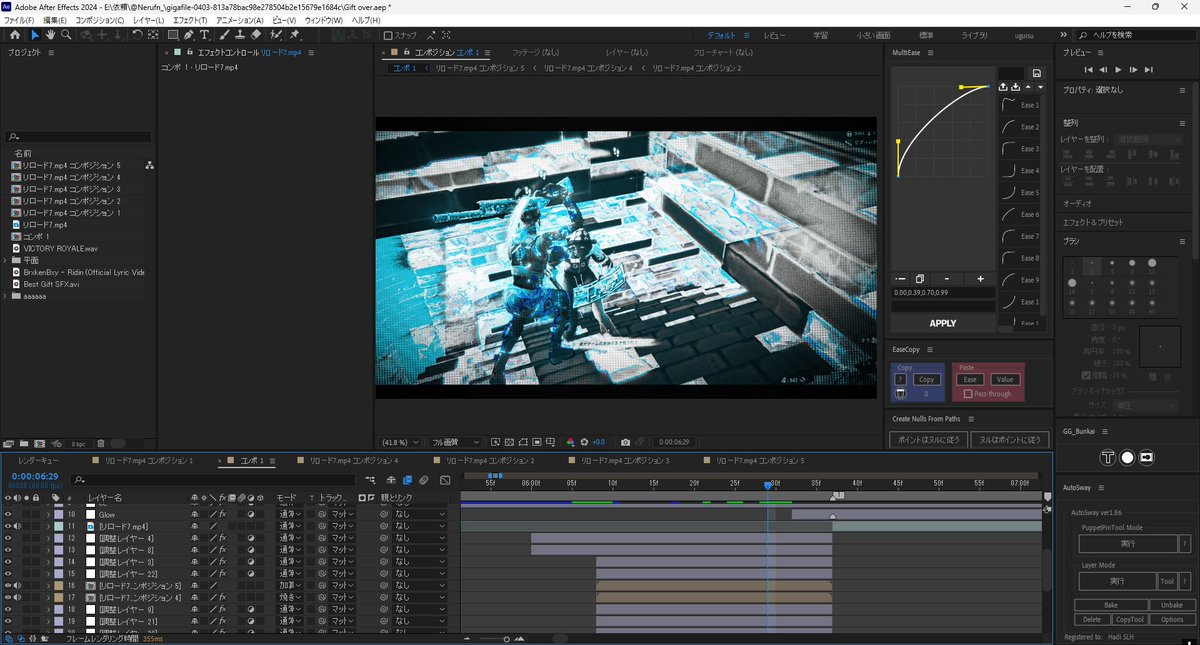
Task: Select the Hand tool in the toolbar
Action: tap(51, 35)
